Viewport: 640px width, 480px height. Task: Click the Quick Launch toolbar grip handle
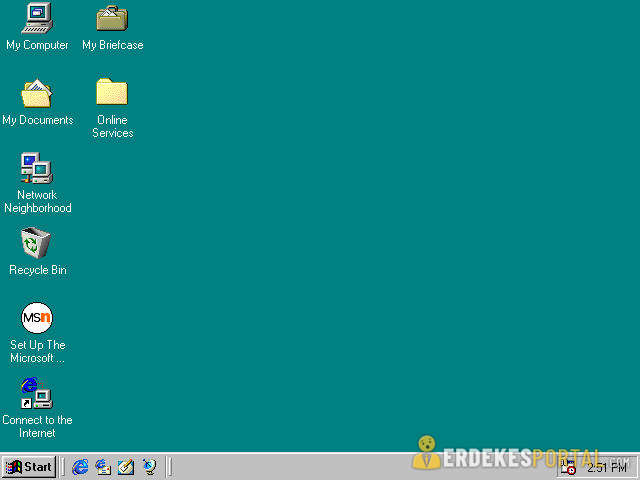pos(62,467)
